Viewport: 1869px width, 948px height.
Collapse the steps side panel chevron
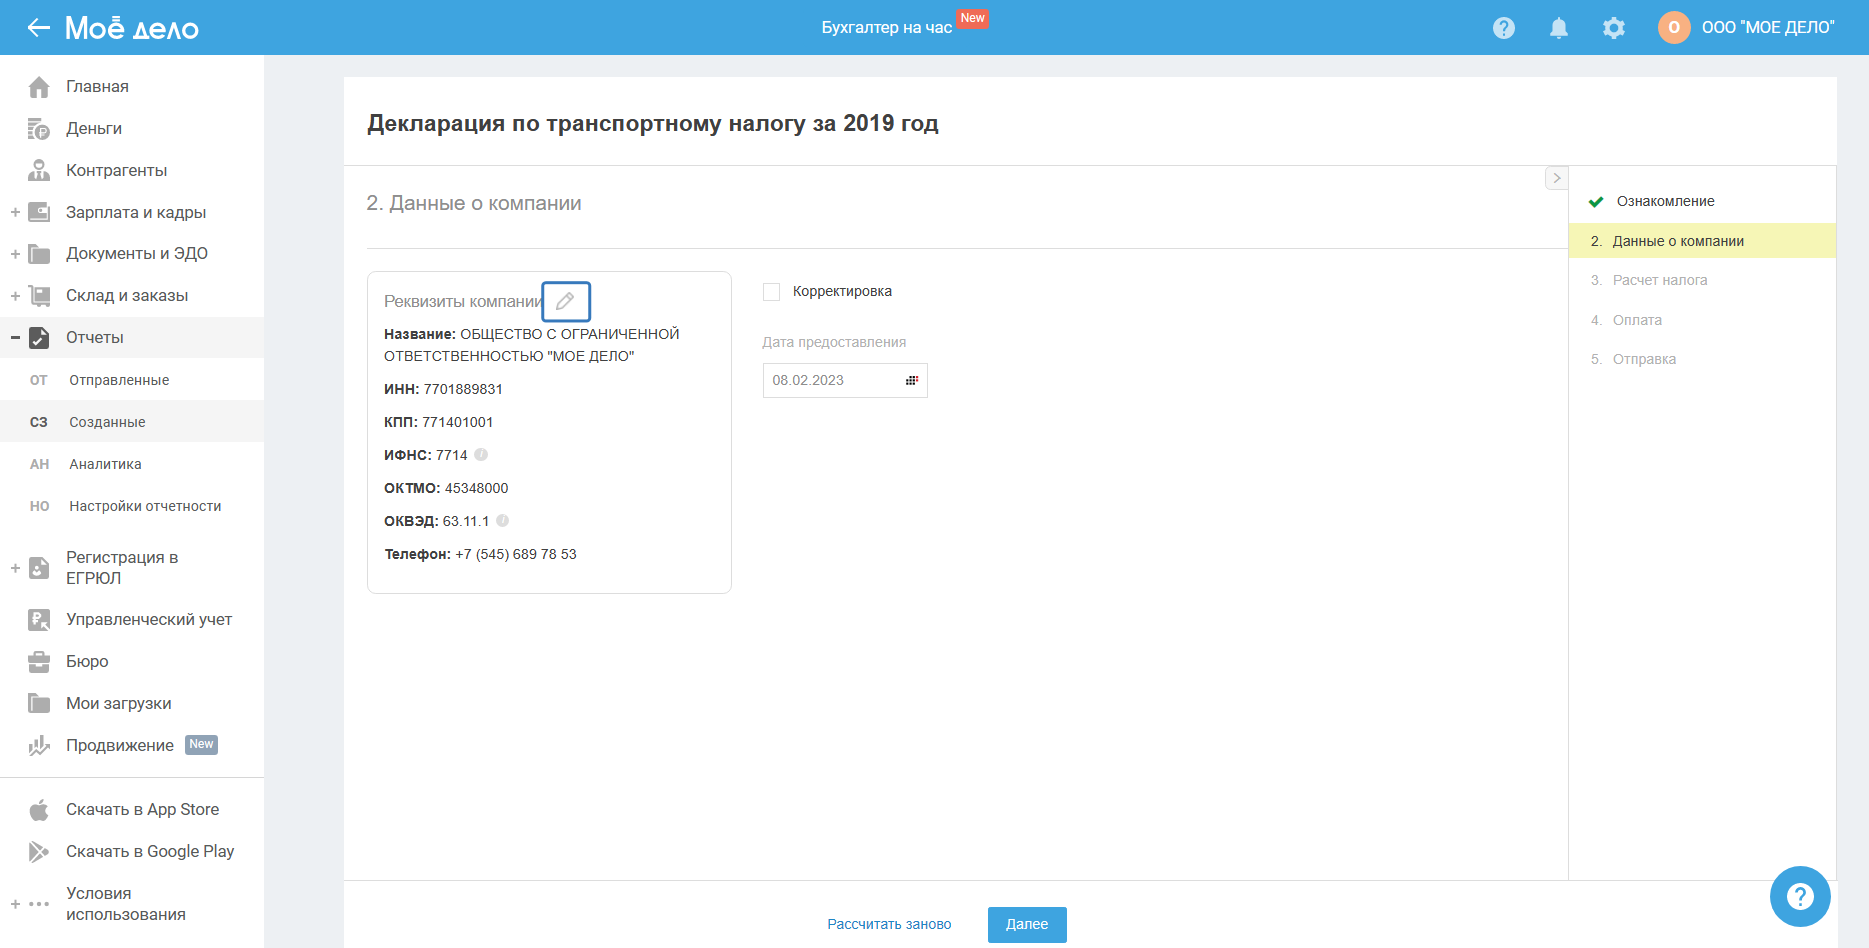(1556, 178)
